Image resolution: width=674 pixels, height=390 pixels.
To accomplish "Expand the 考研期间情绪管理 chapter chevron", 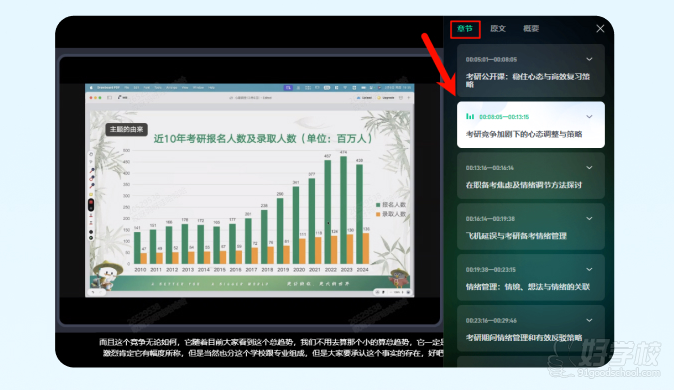I will [x=589, y=320].
